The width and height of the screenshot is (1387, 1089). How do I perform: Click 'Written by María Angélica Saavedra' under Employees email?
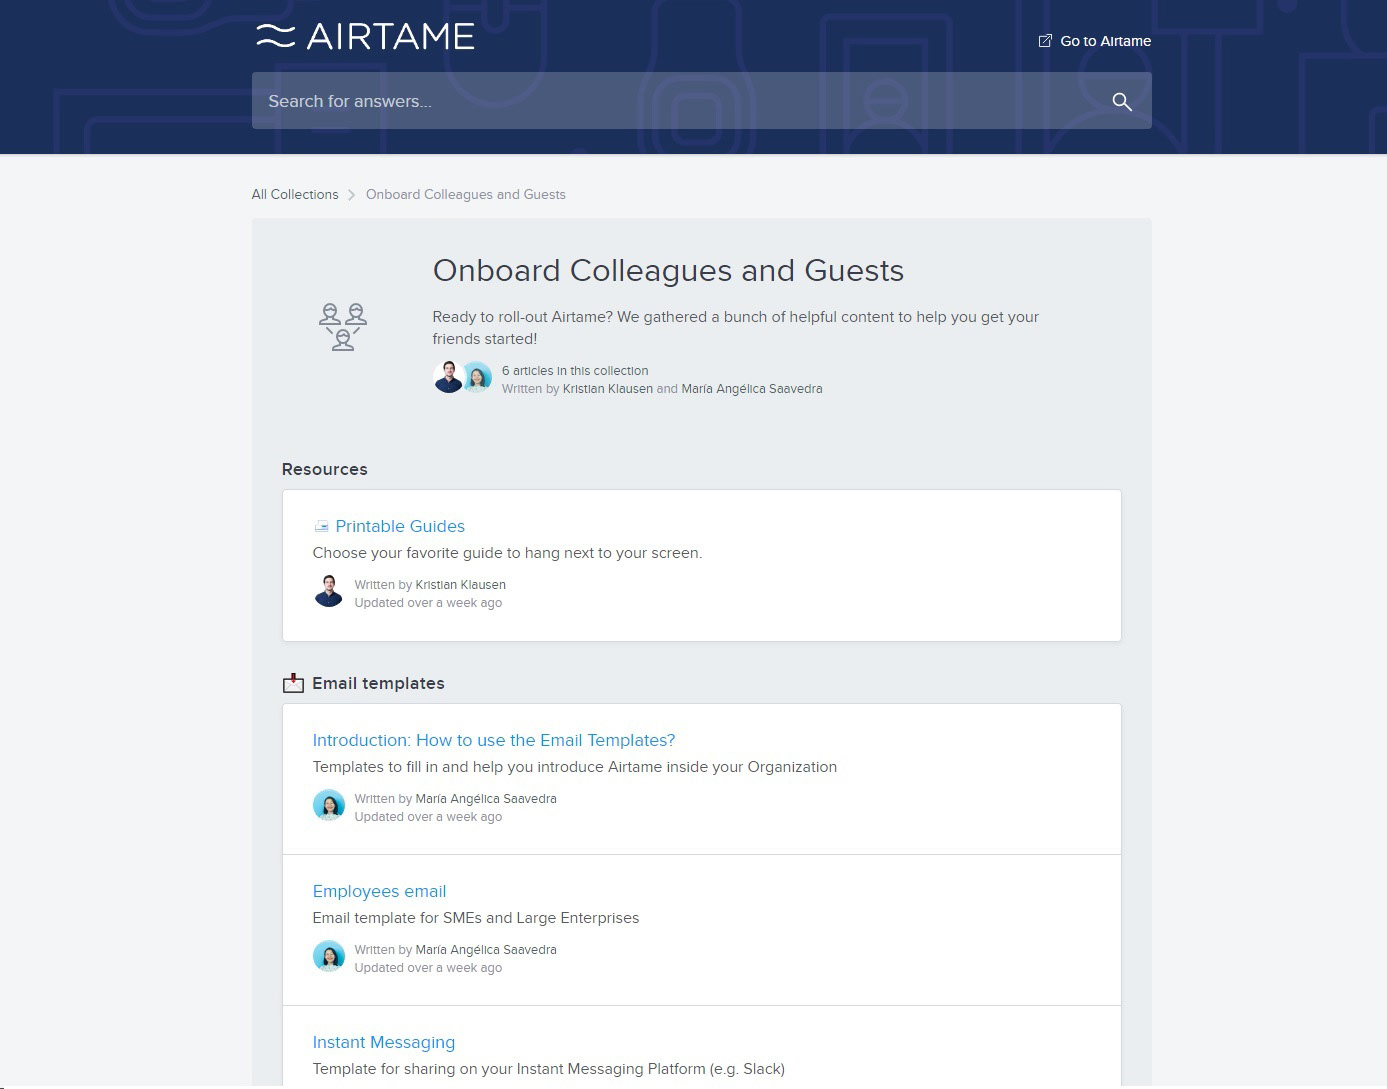[x=455, y=950]
